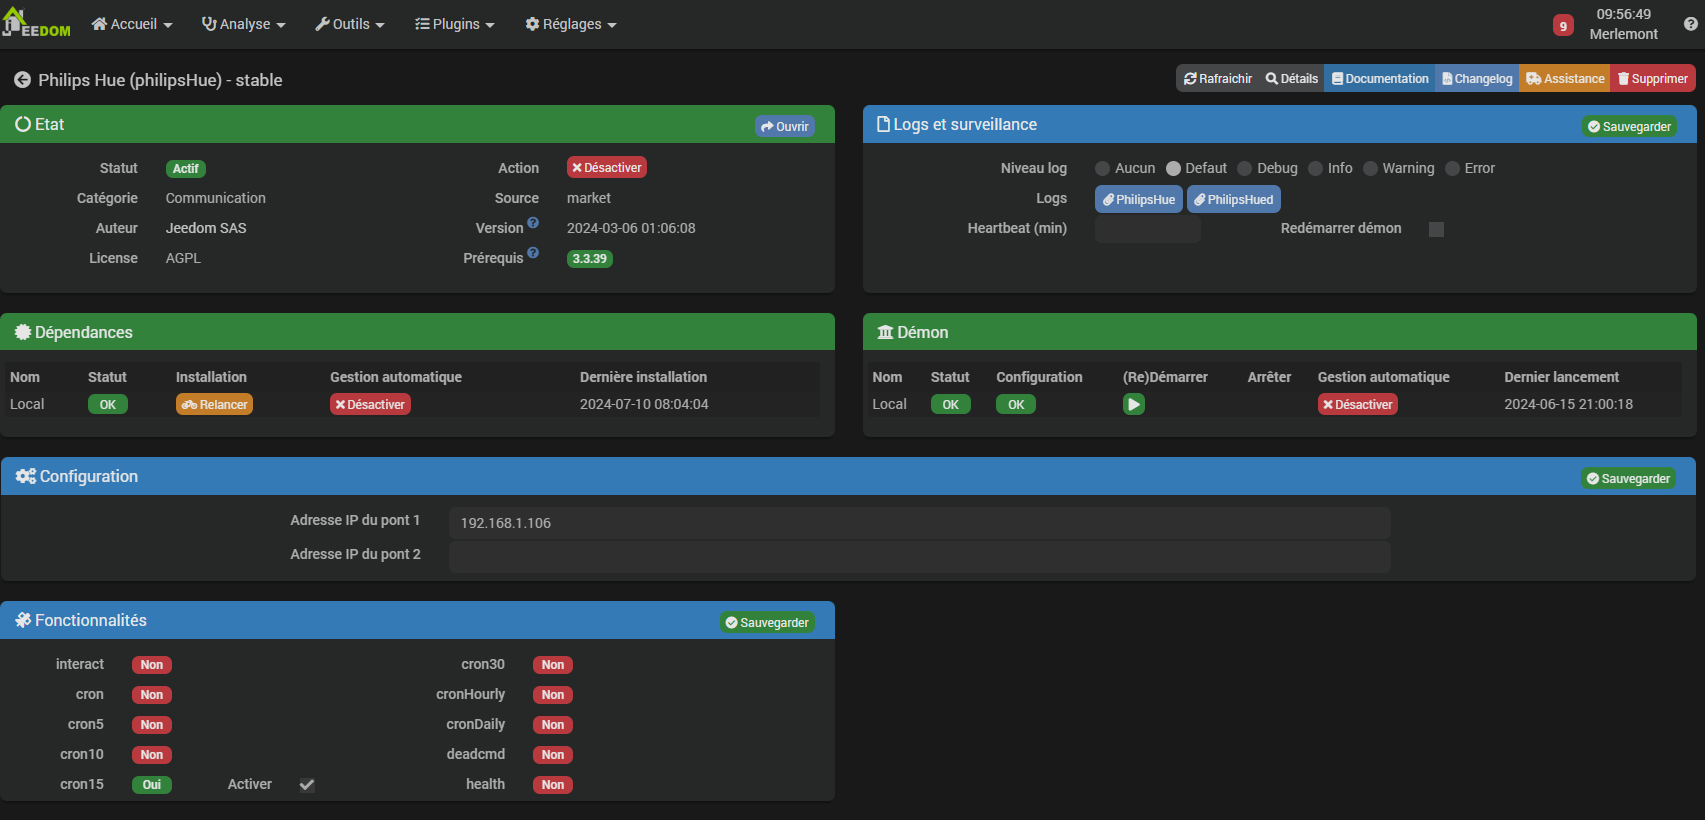Click the OK status badge in Dépendances
Viewport: 1705px width, 820px height.
point(108,405)
